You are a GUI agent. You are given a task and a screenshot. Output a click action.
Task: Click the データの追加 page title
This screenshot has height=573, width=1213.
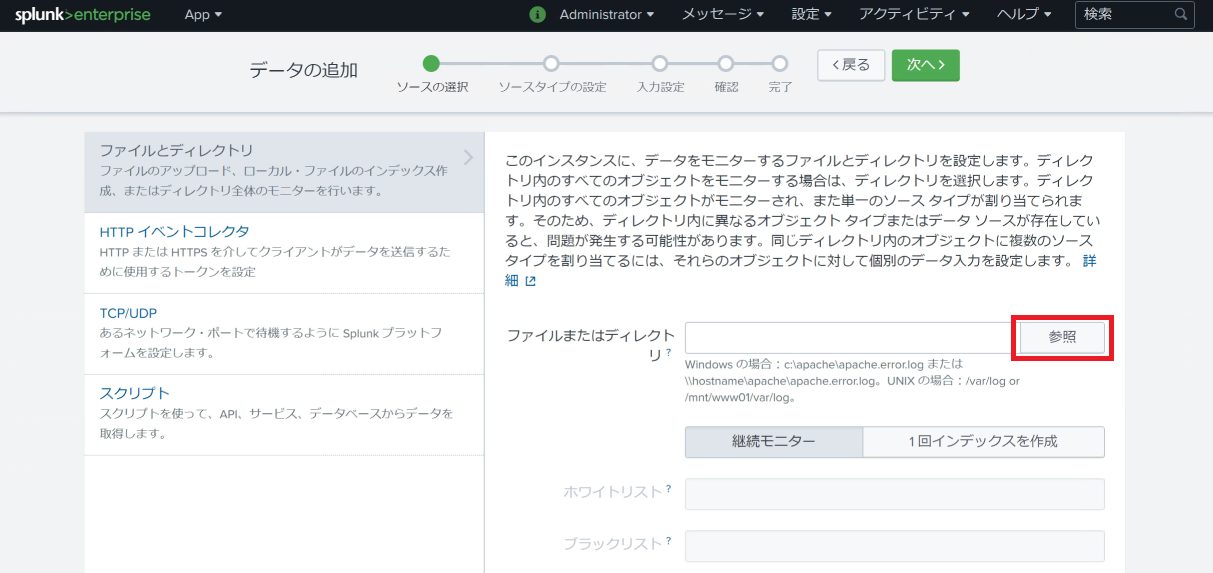point(304,70)
